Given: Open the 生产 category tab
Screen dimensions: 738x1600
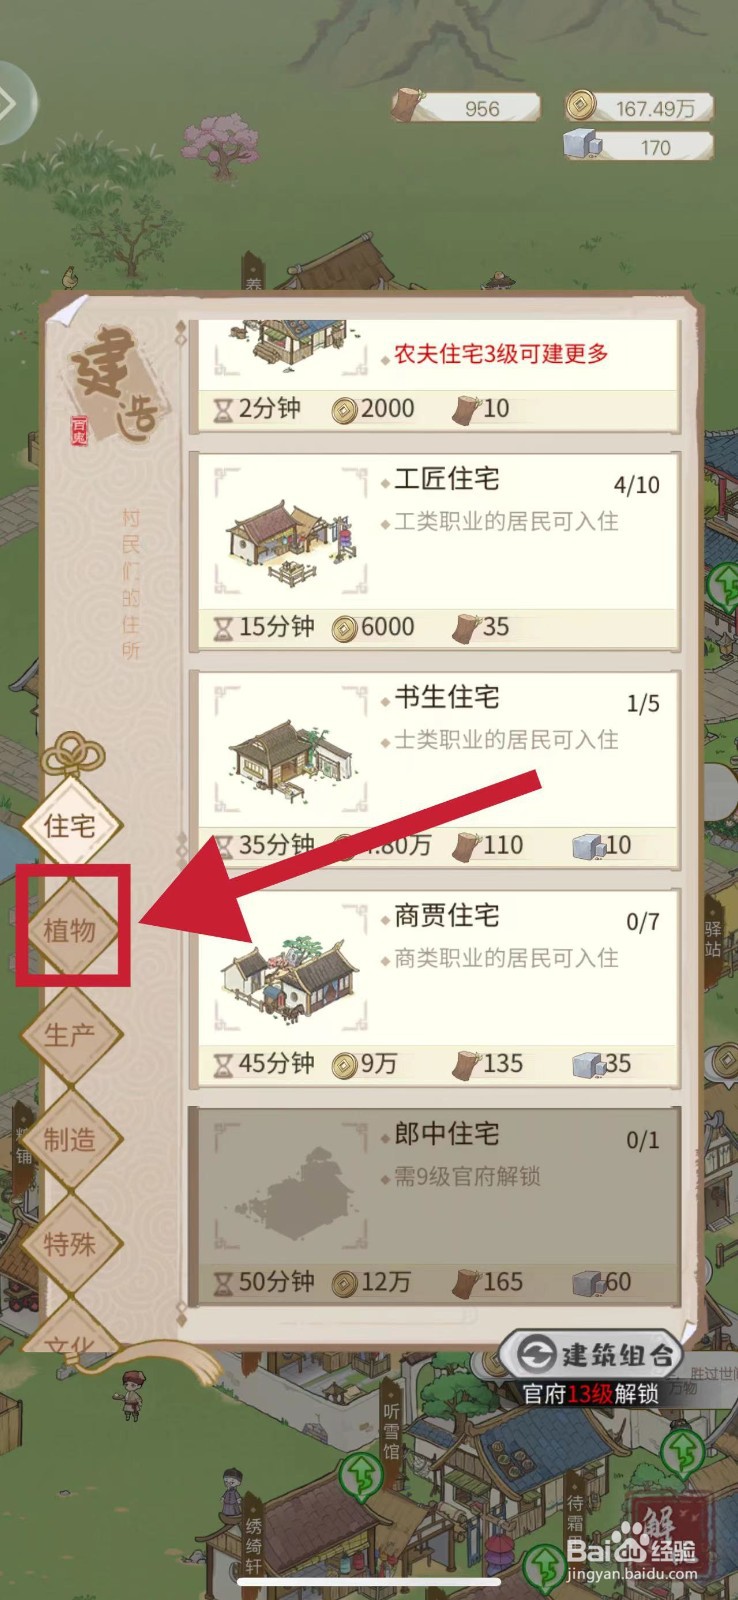Looking at the screenshot, I should (70, 1035).
